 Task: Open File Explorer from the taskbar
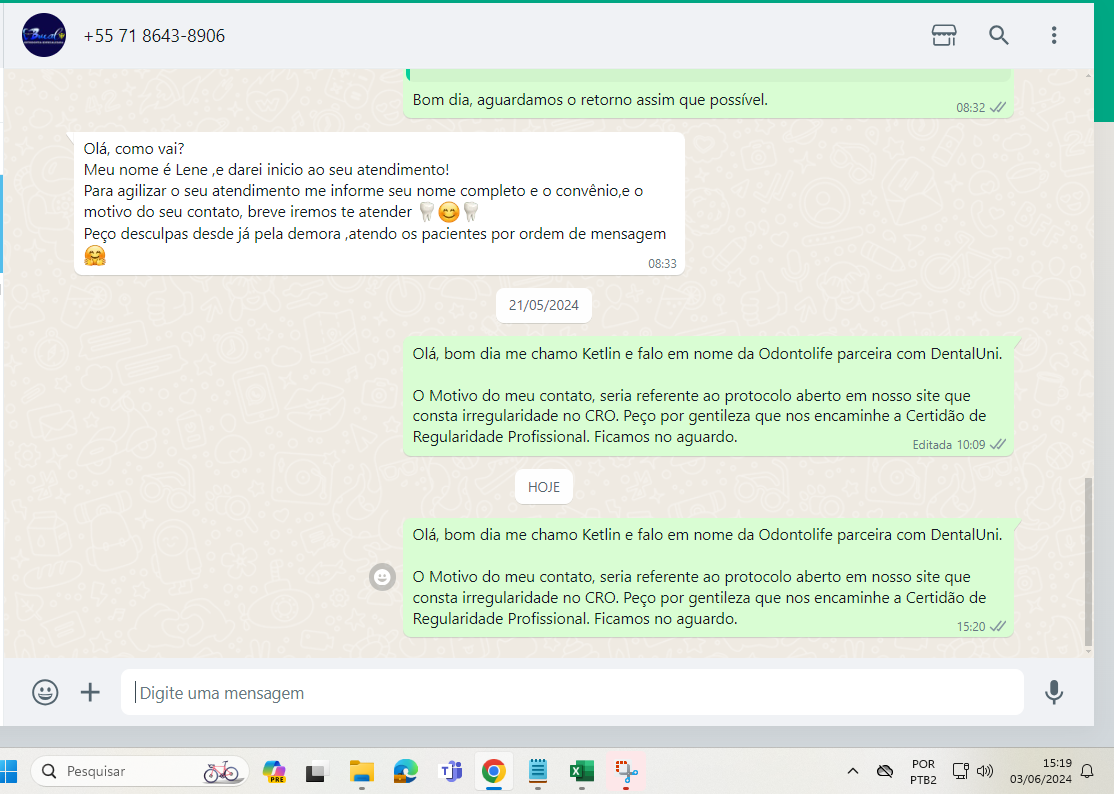click(x=362, y=771)
